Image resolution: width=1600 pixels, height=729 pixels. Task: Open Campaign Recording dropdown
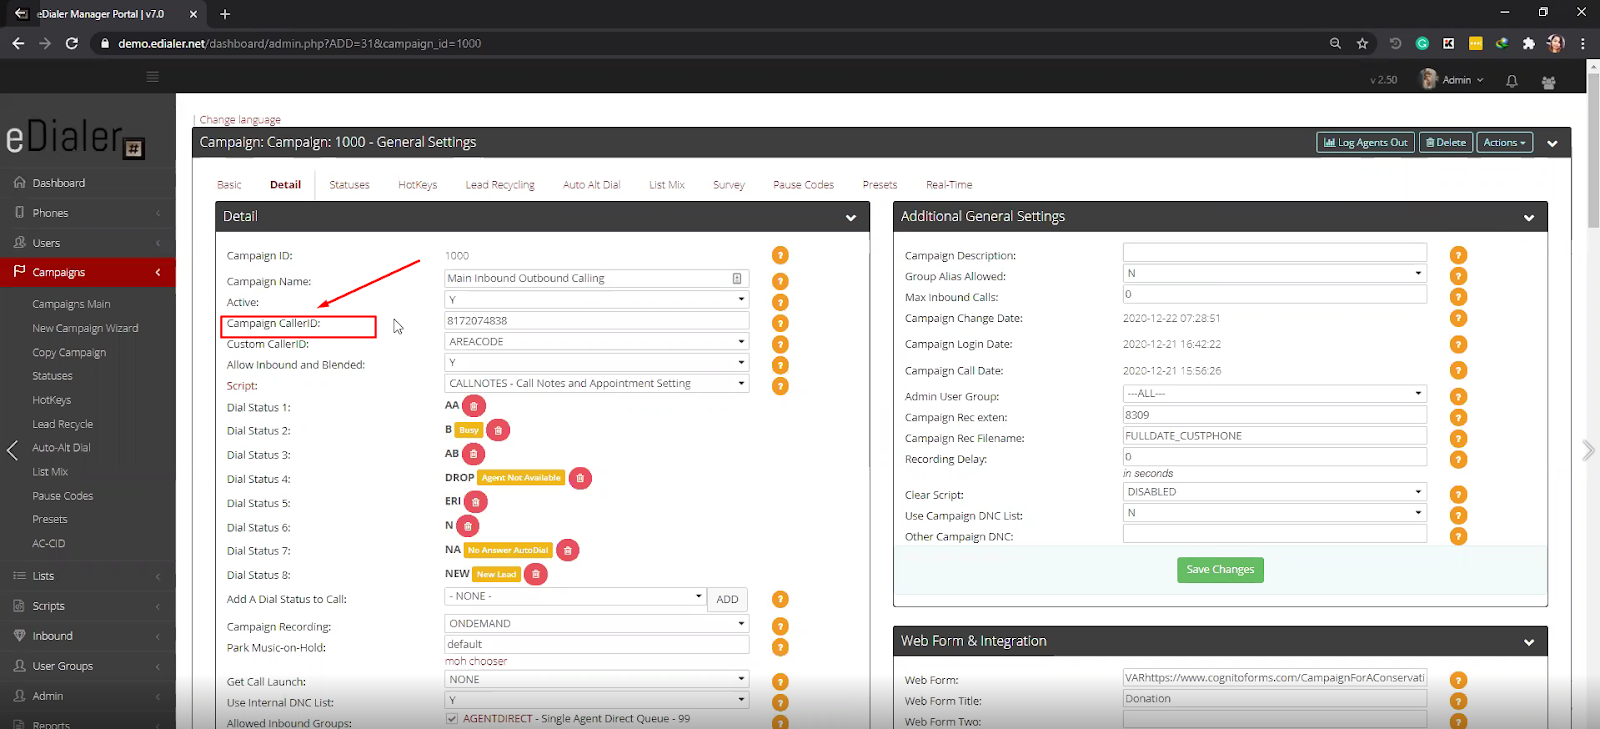[596, 623]
